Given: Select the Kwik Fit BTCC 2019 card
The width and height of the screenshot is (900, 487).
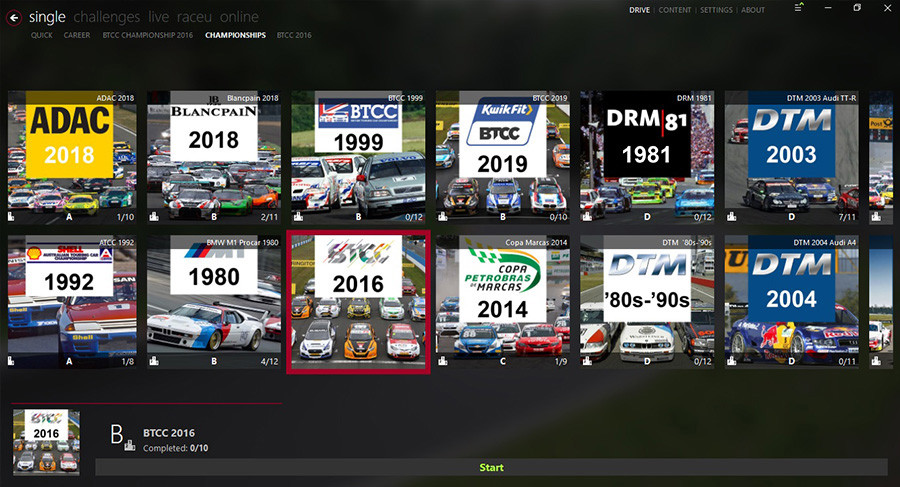Looking at the screenshot, I should [503, 157].
